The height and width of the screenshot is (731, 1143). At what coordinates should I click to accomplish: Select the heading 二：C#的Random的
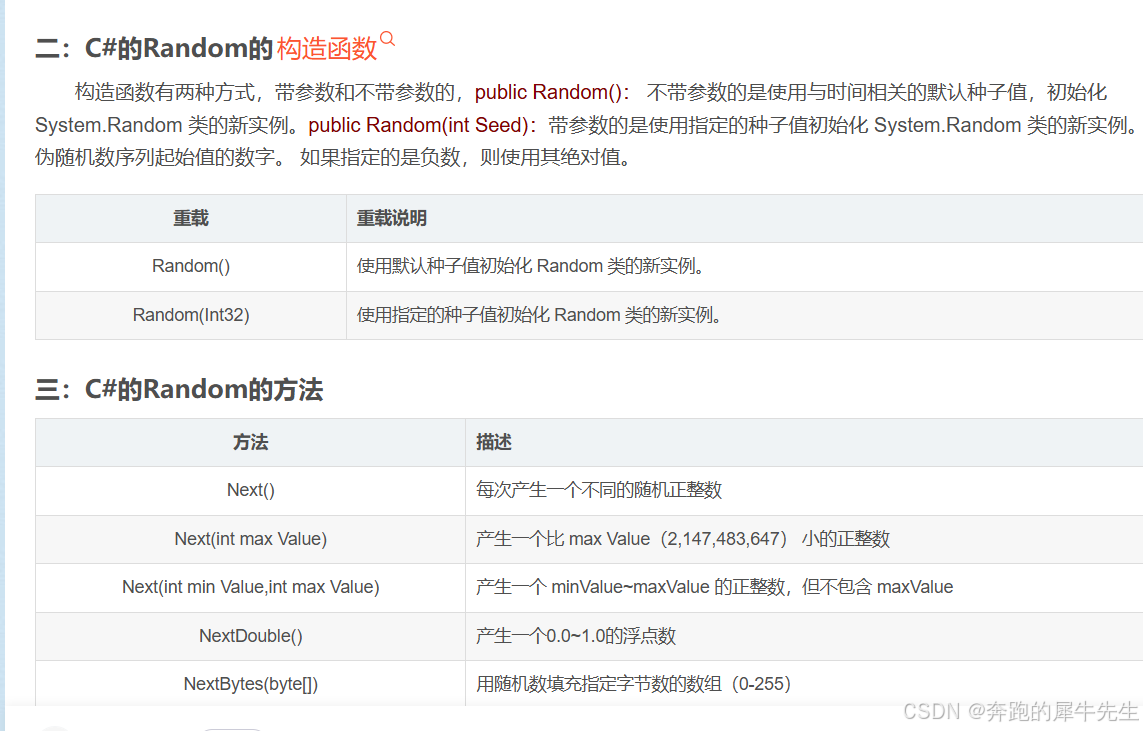pos(154,48)
